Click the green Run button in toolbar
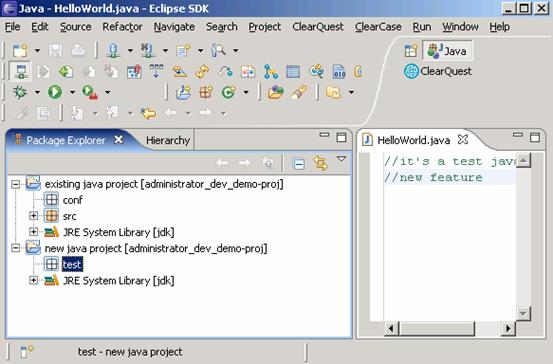553x364 pixels. click(55, 92)
